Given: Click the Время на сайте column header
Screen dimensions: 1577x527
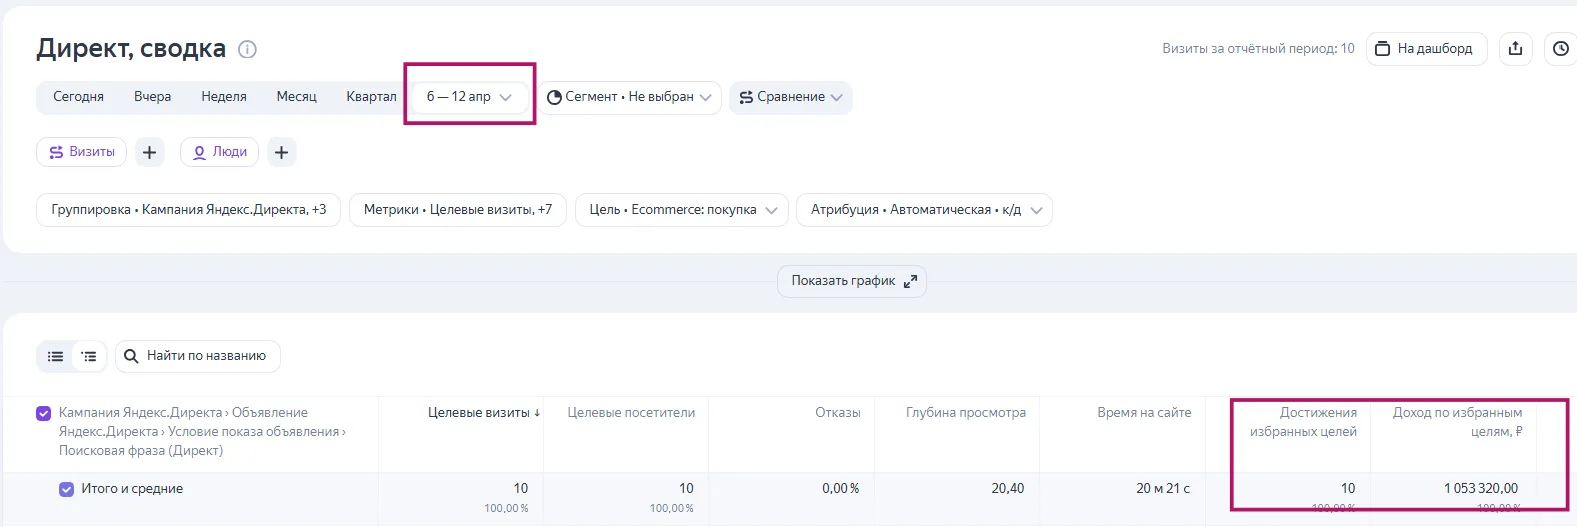Looking at the screenshot, I should (x=1144, y=412).
